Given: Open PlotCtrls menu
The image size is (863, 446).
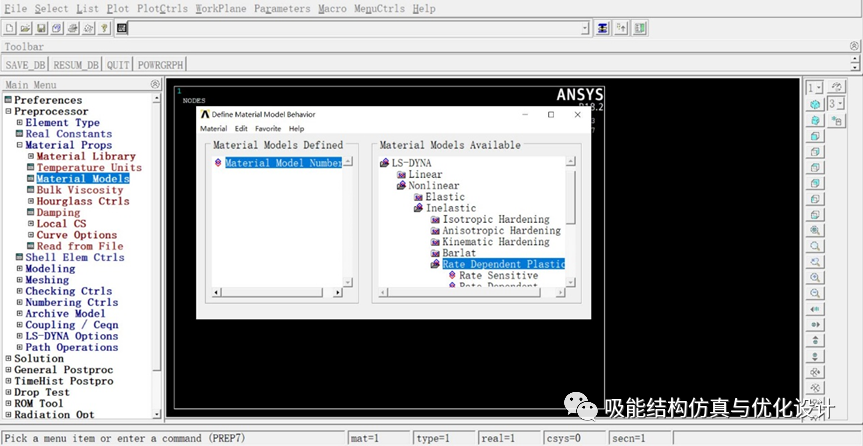Looking at the screenshot, I should [x=162, y=8].
